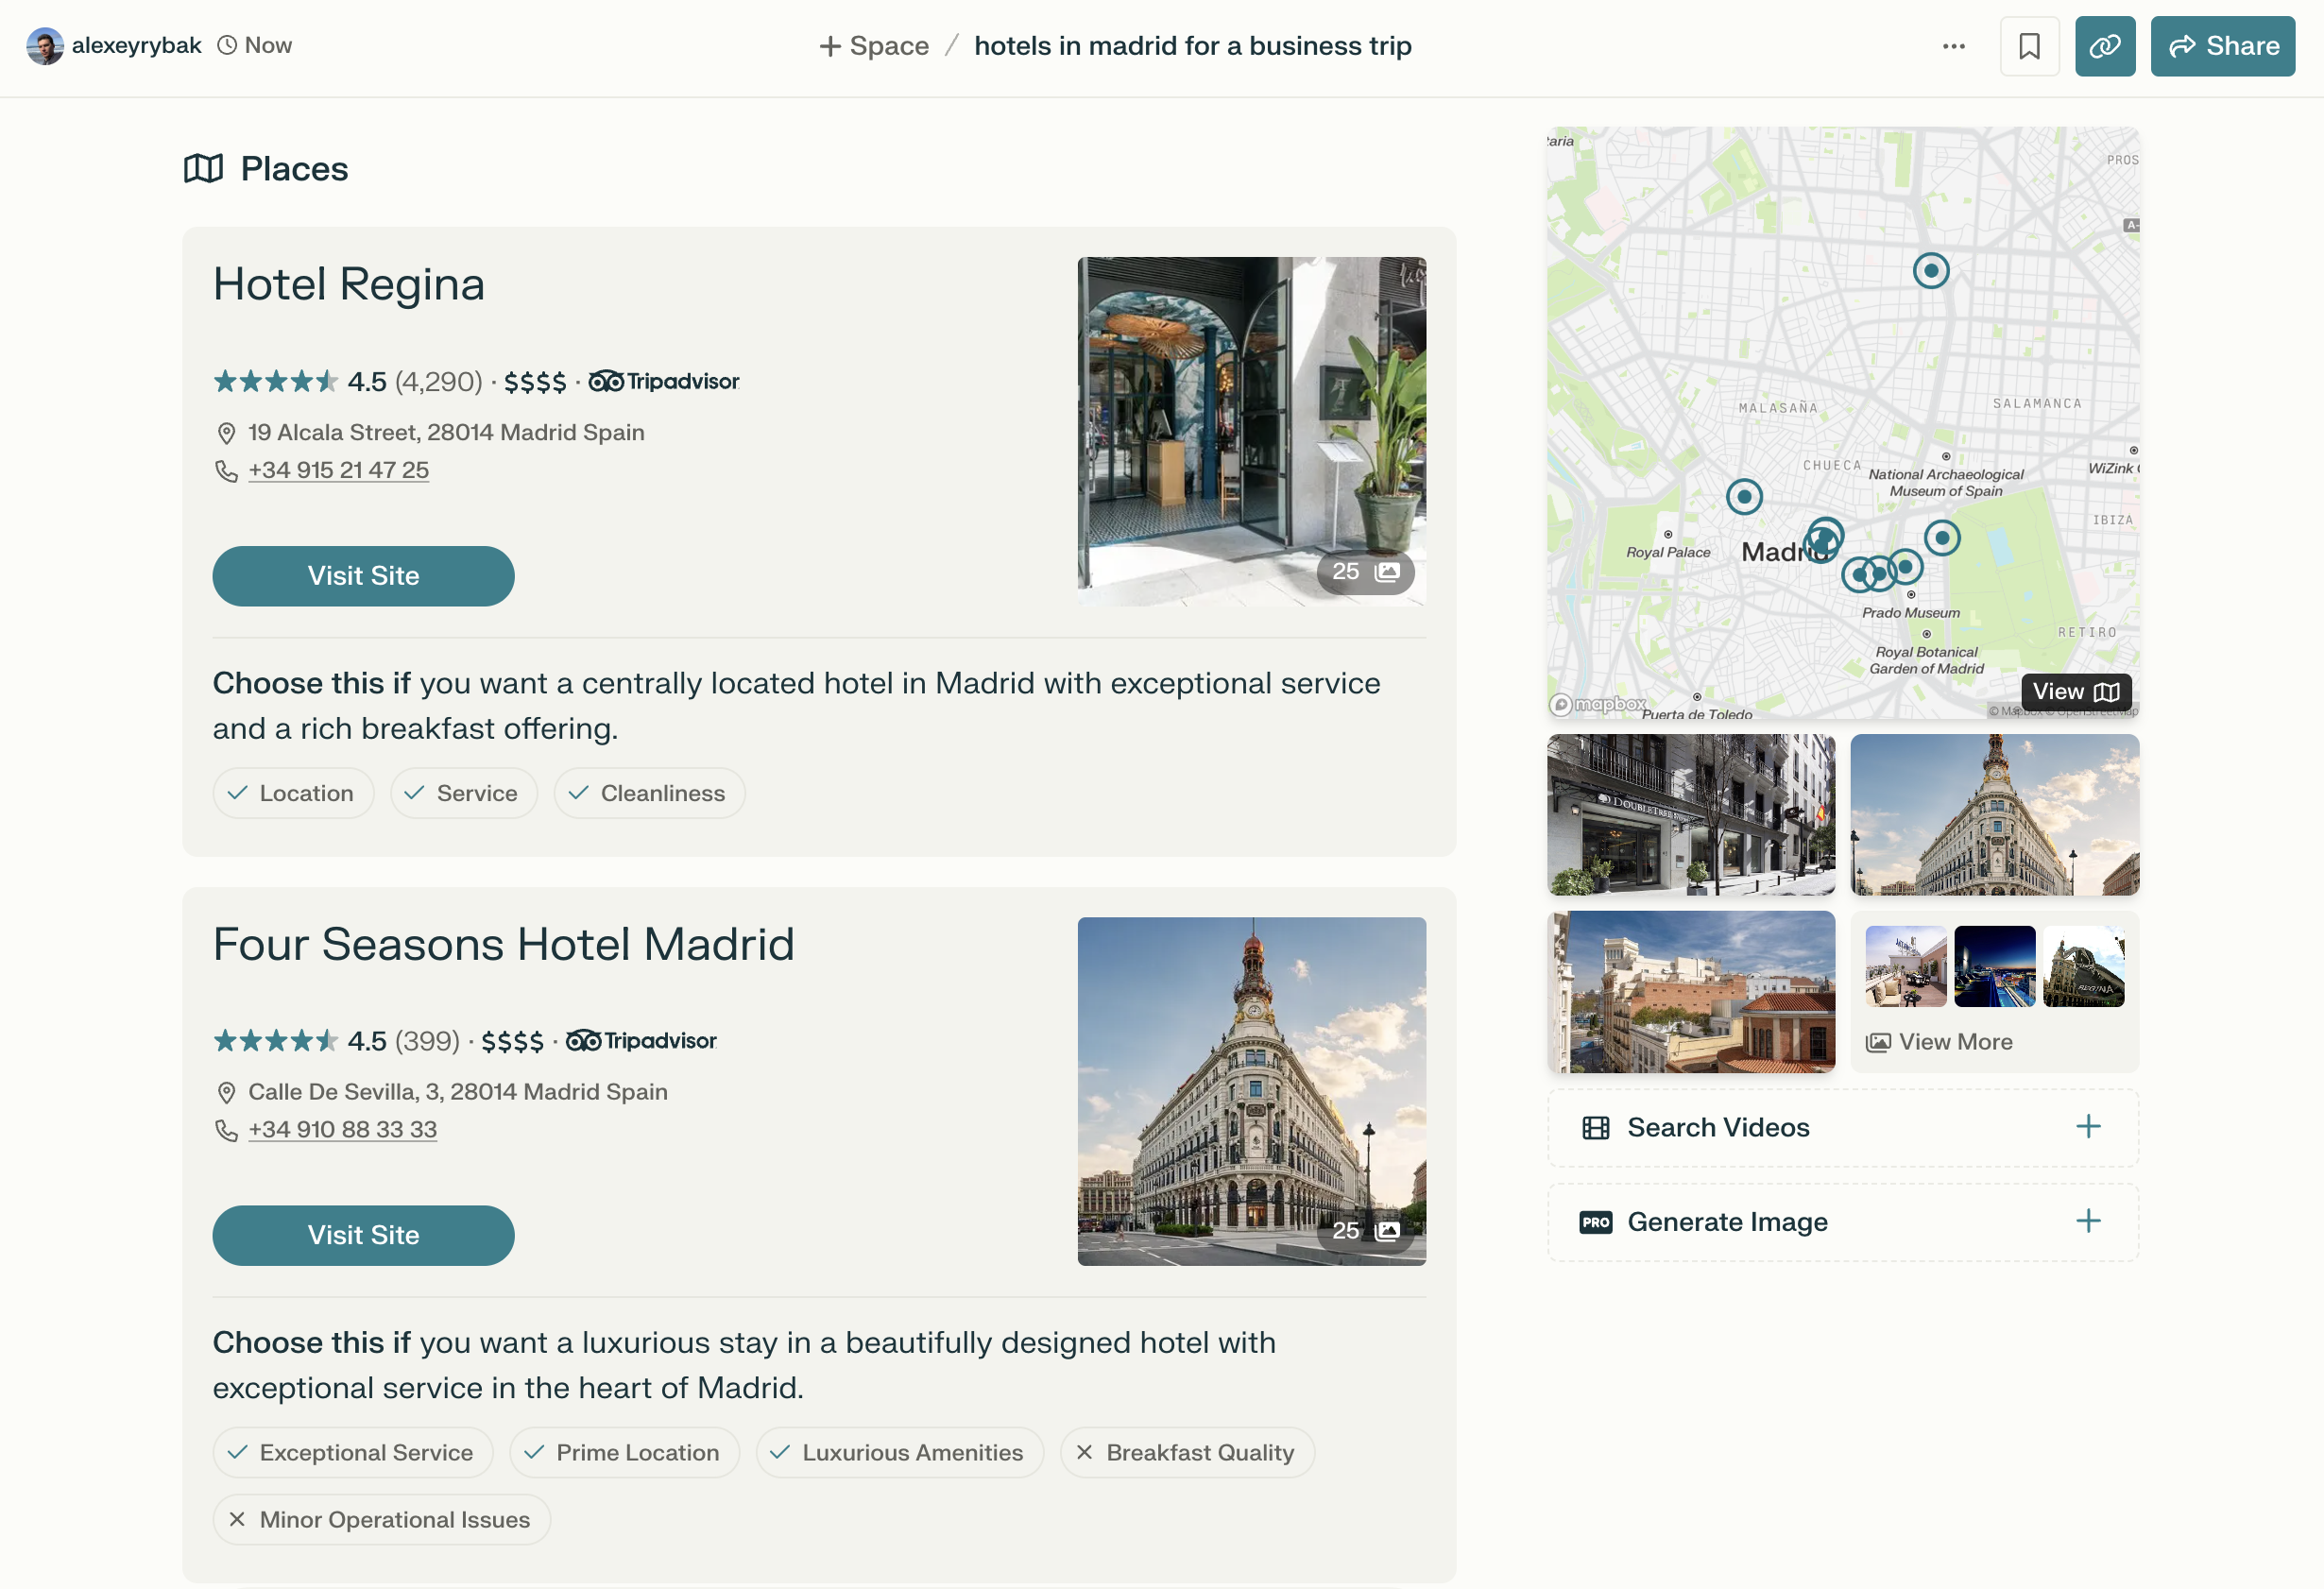The height and width of the screenshot is (1589, 2324).
Task: Click map pin near Chueca west side
Action: coord(1744,496)
